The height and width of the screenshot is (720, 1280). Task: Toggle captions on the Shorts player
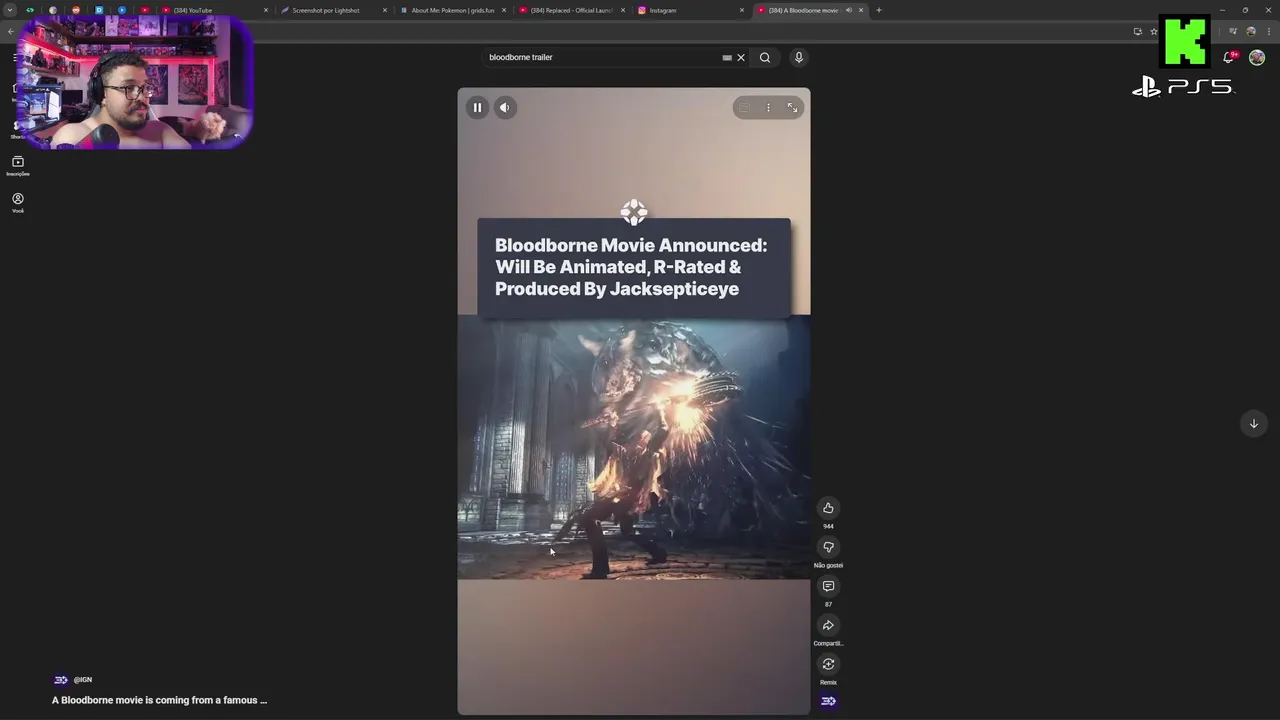(x=744, y=107)
